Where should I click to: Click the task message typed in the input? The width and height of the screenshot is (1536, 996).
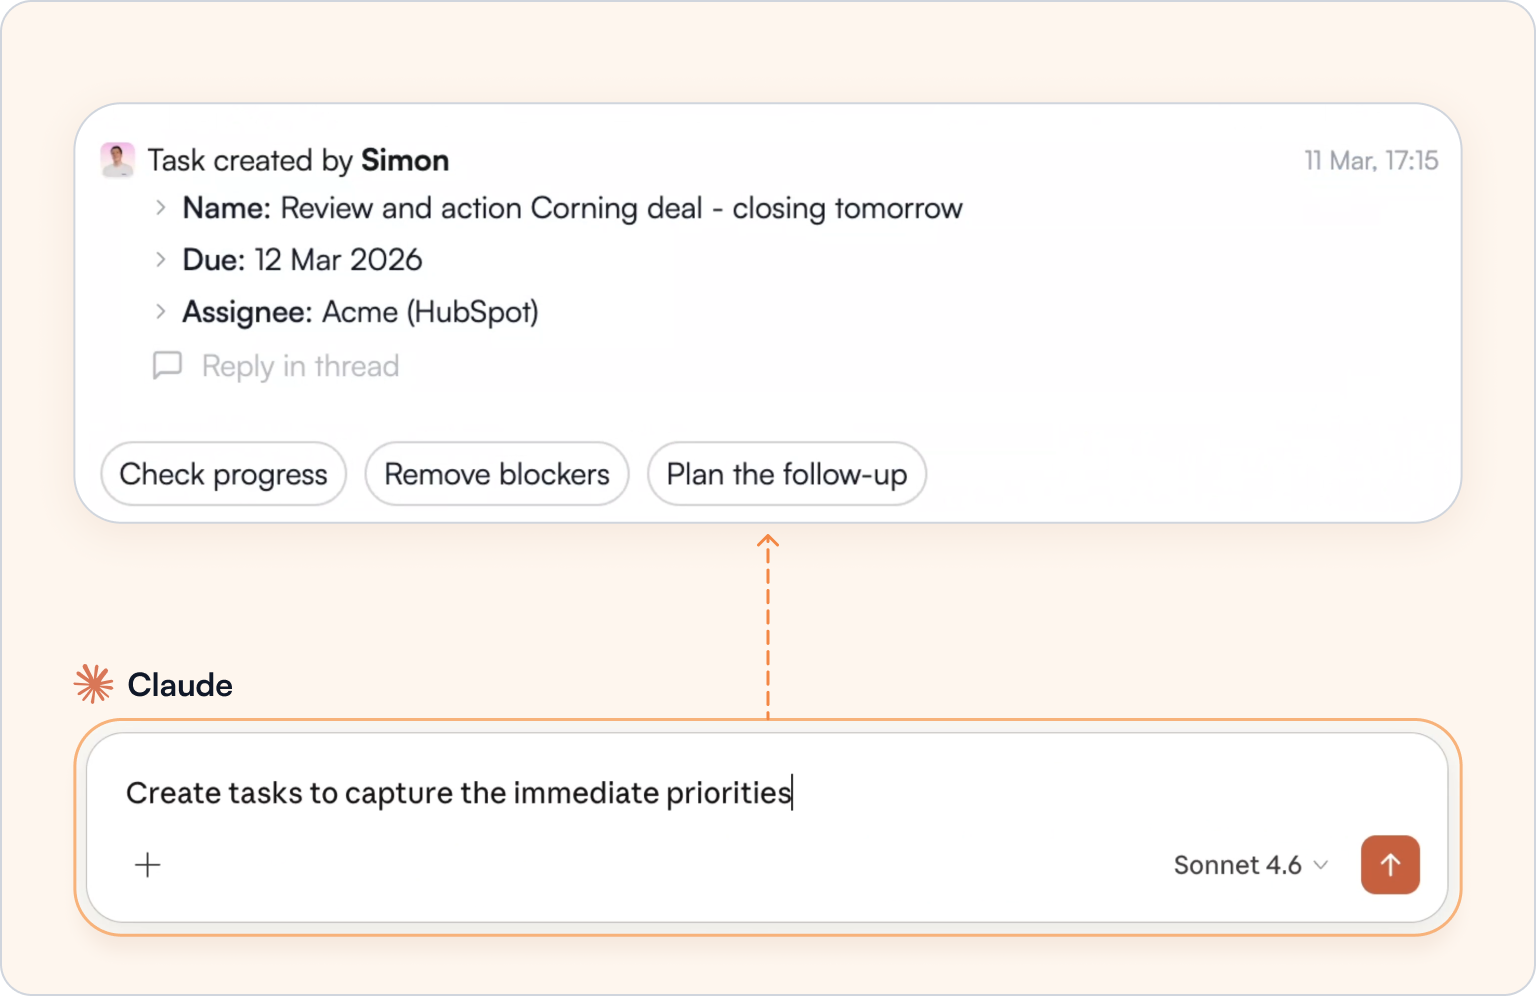[x=458, y=792]
